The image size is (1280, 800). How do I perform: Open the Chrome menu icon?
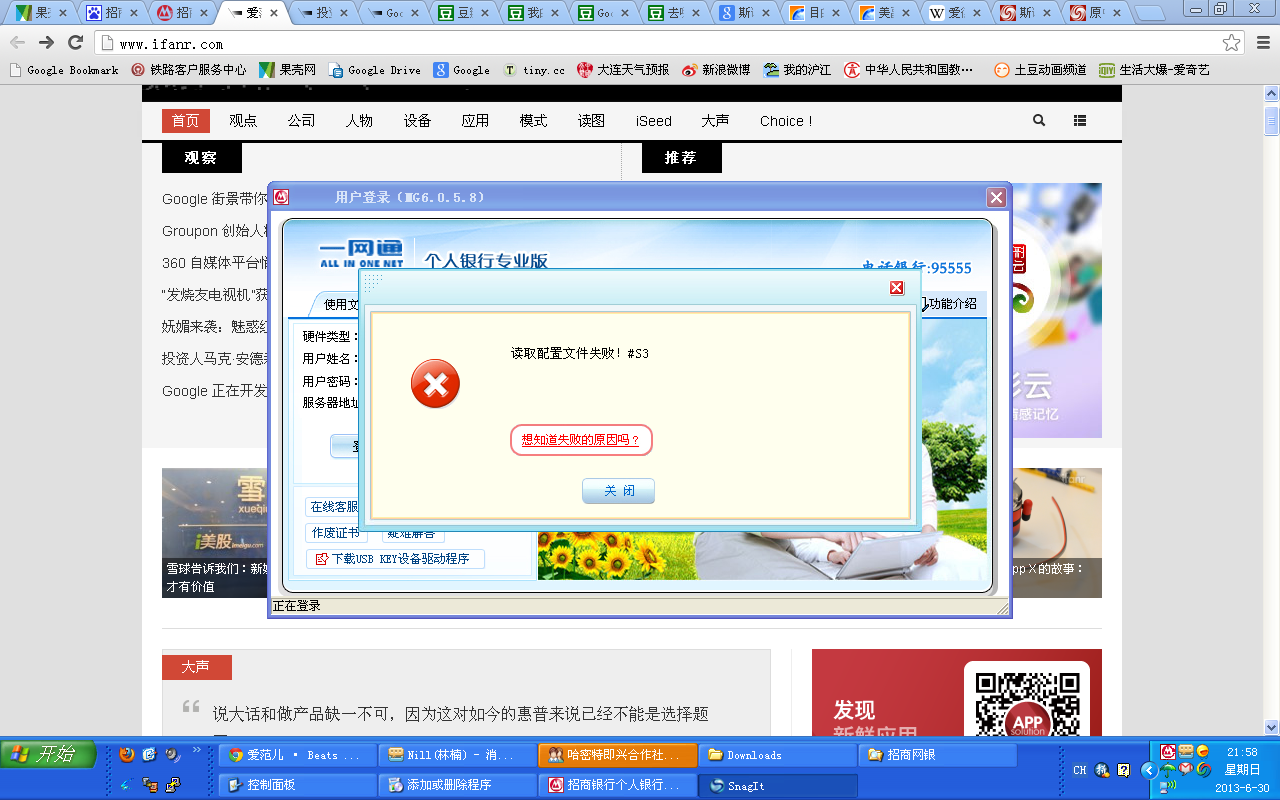click(x=1261, y=43)
